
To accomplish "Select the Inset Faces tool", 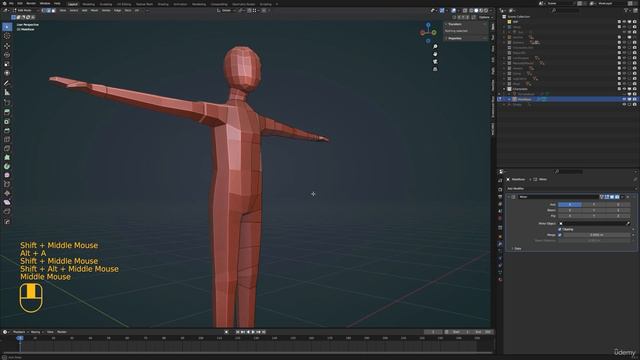I will (x=7, y=122).
